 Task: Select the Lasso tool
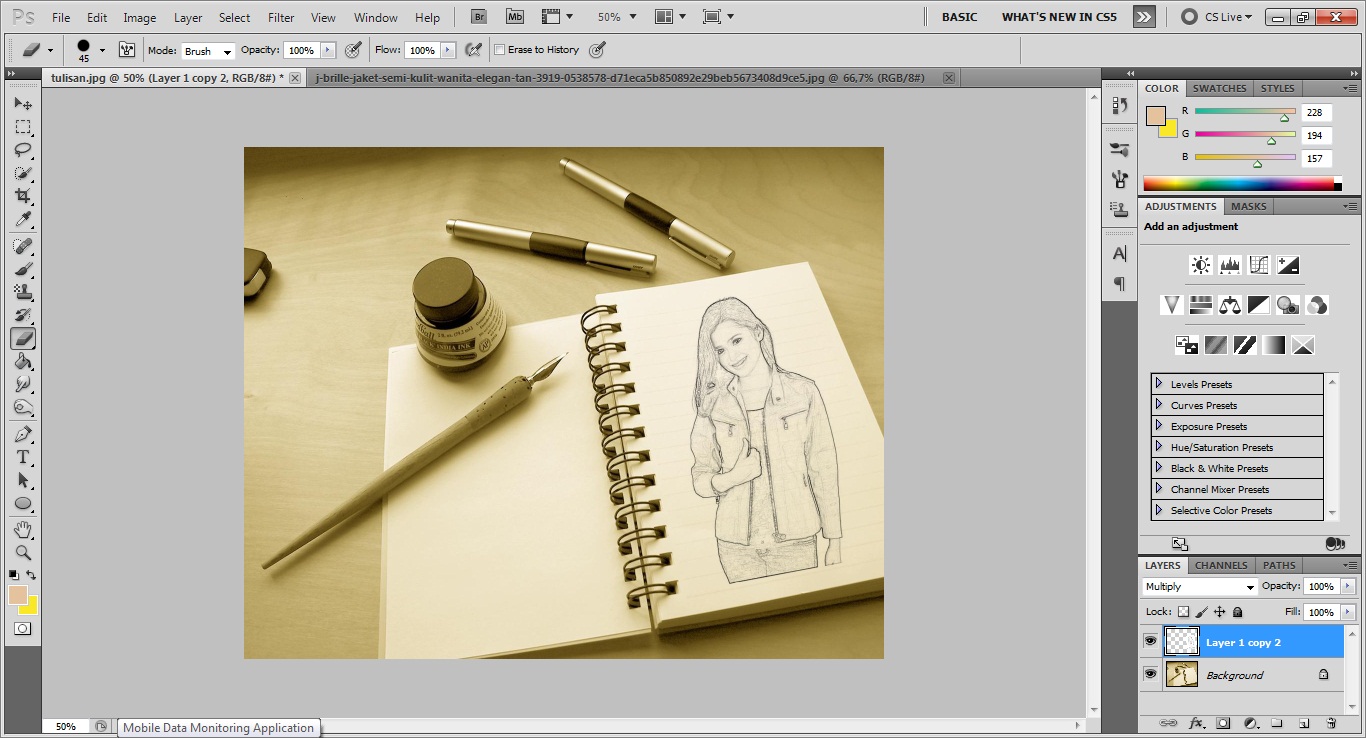(23, 150)
